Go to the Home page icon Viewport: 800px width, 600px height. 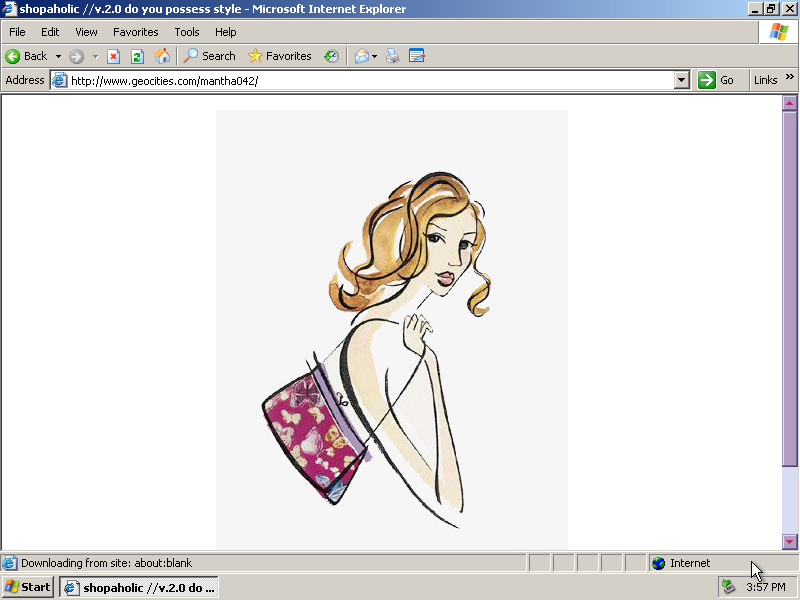(x=162, y=56)
